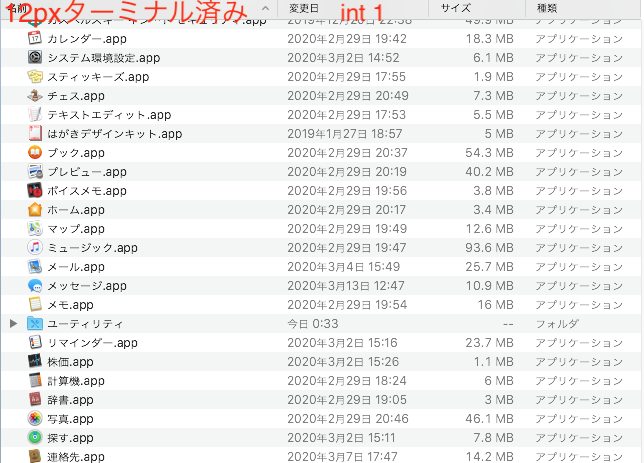Sort by 種類 column header
The height and width of the screenshot is (463, 644).
[547, 8]
